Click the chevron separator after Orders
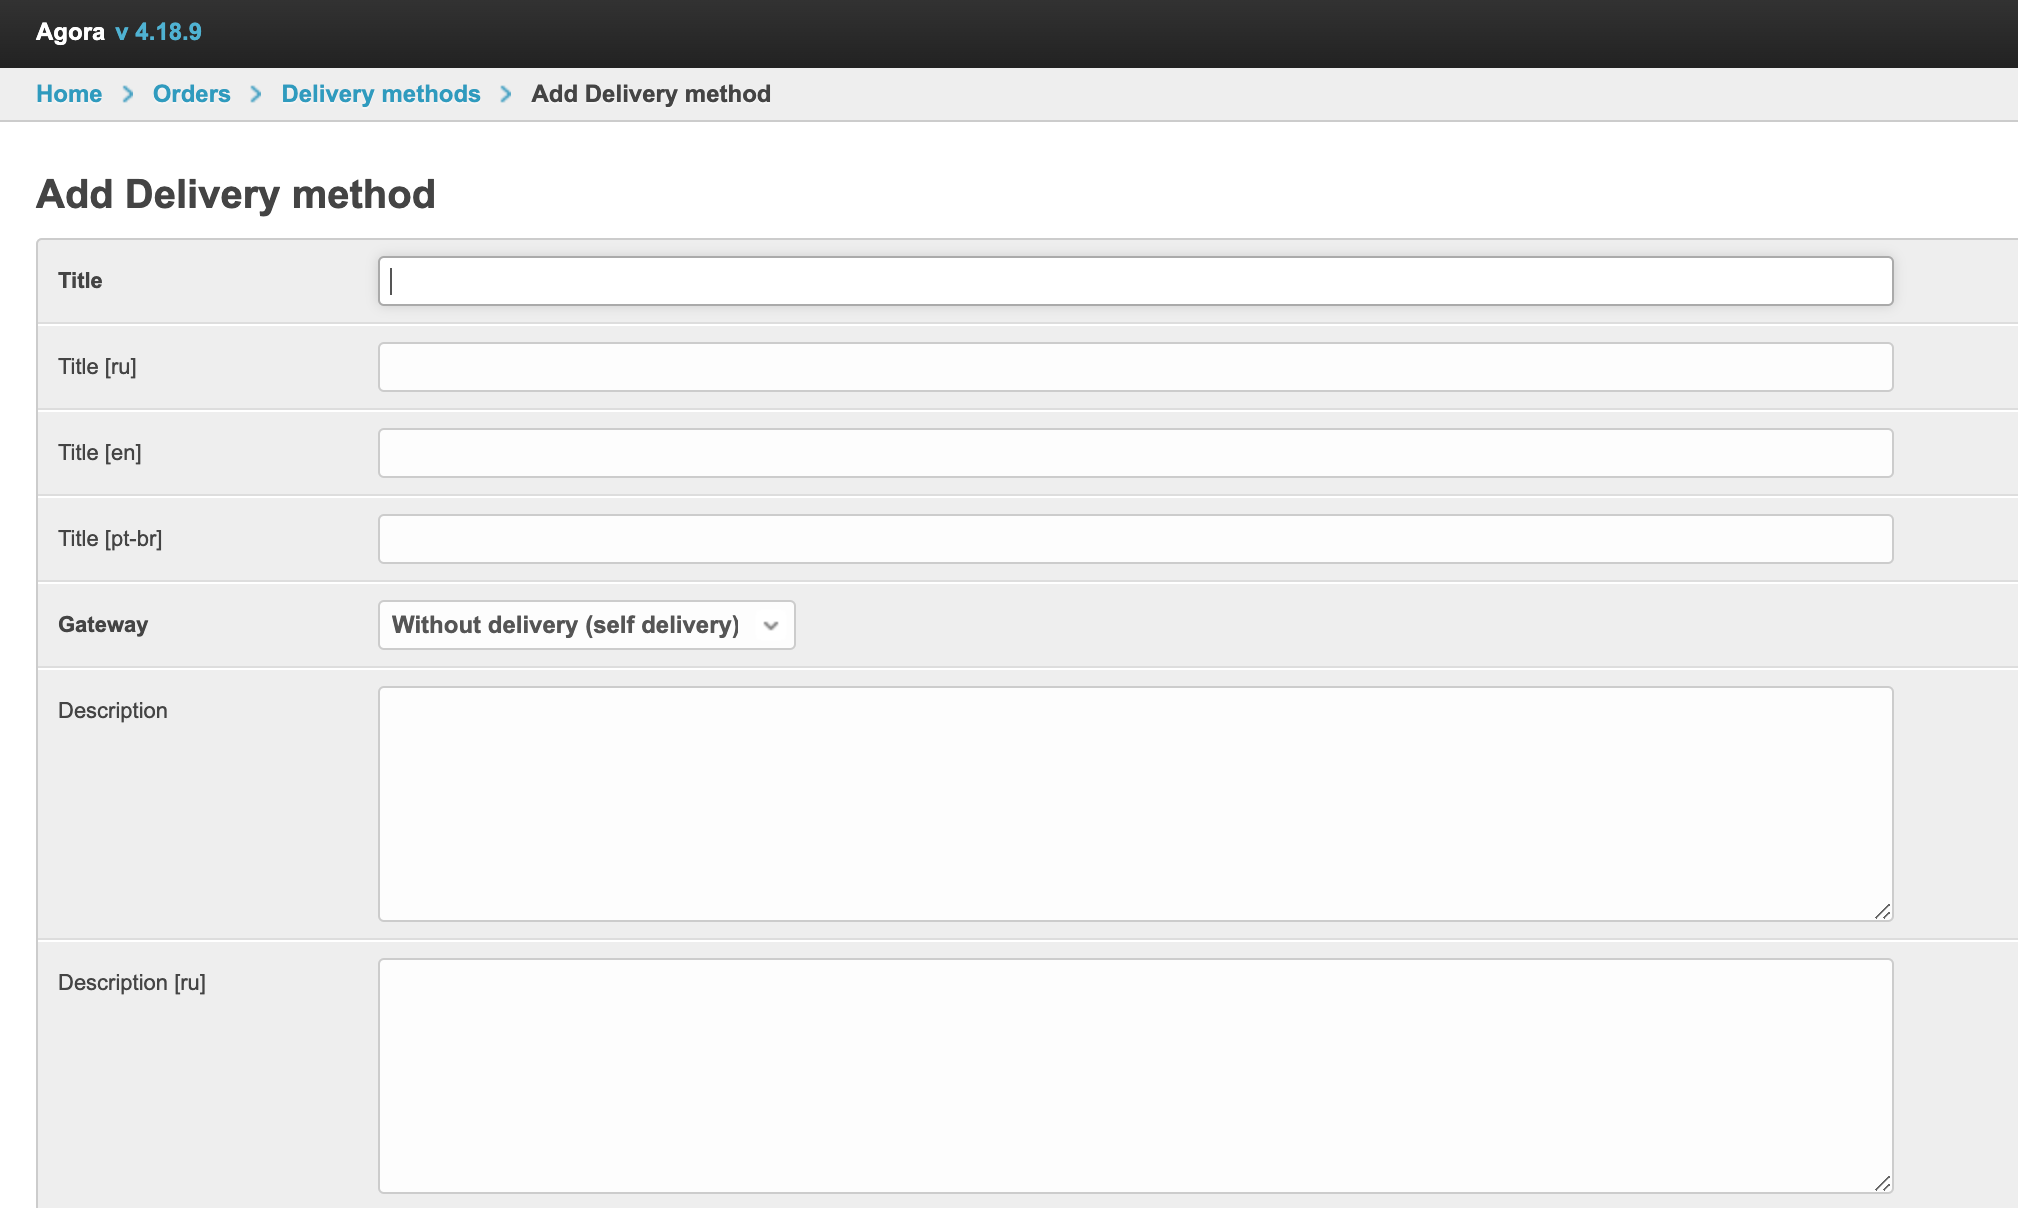This screenshot has width=2018, height=1208. tap(256, 94)
